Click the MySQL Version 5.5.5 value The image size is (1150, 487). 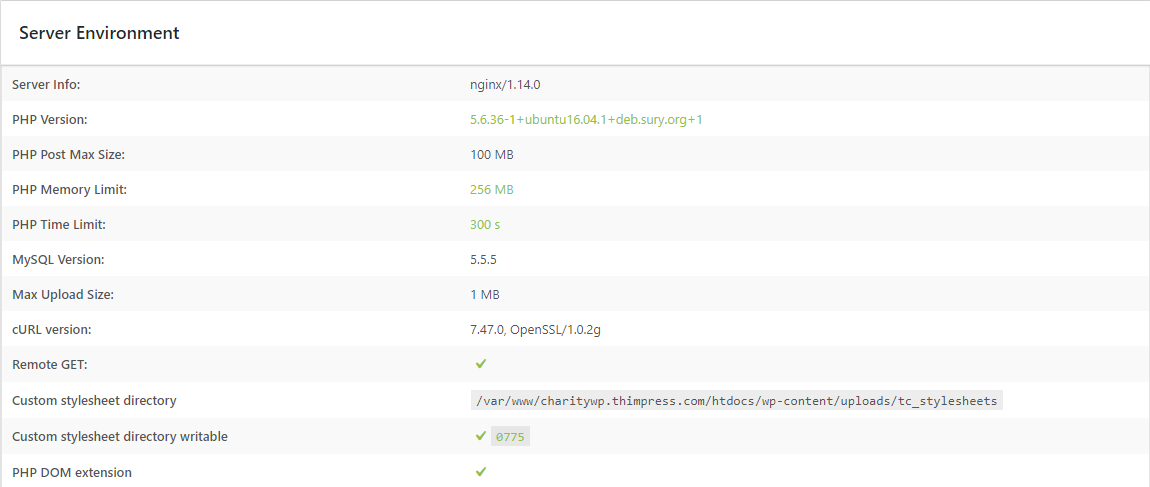483,260
